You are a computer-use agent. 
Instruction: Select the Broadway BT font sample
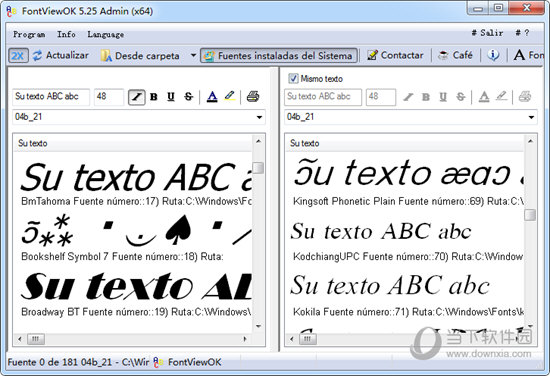[x=136, y=286]
